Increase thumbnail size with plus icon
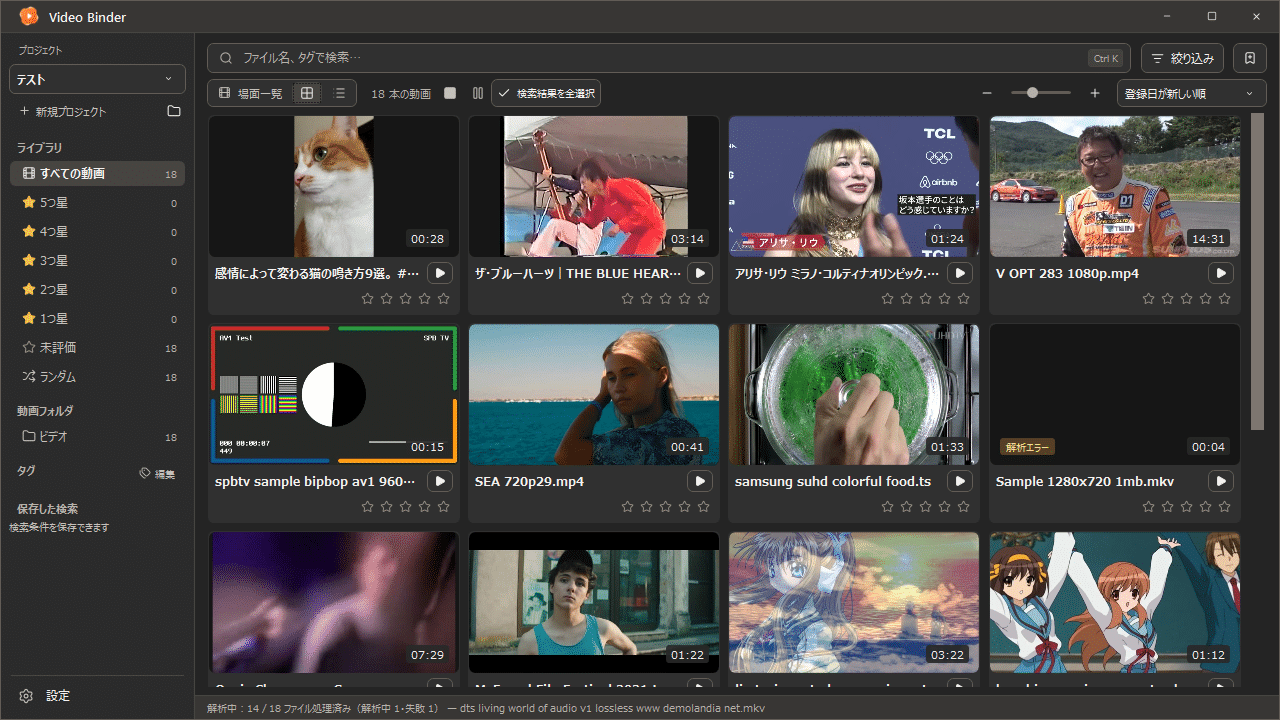Image resolution: width=1280 pixels, height=720 pixels. pyautogui.click(x=1095, y=93)
